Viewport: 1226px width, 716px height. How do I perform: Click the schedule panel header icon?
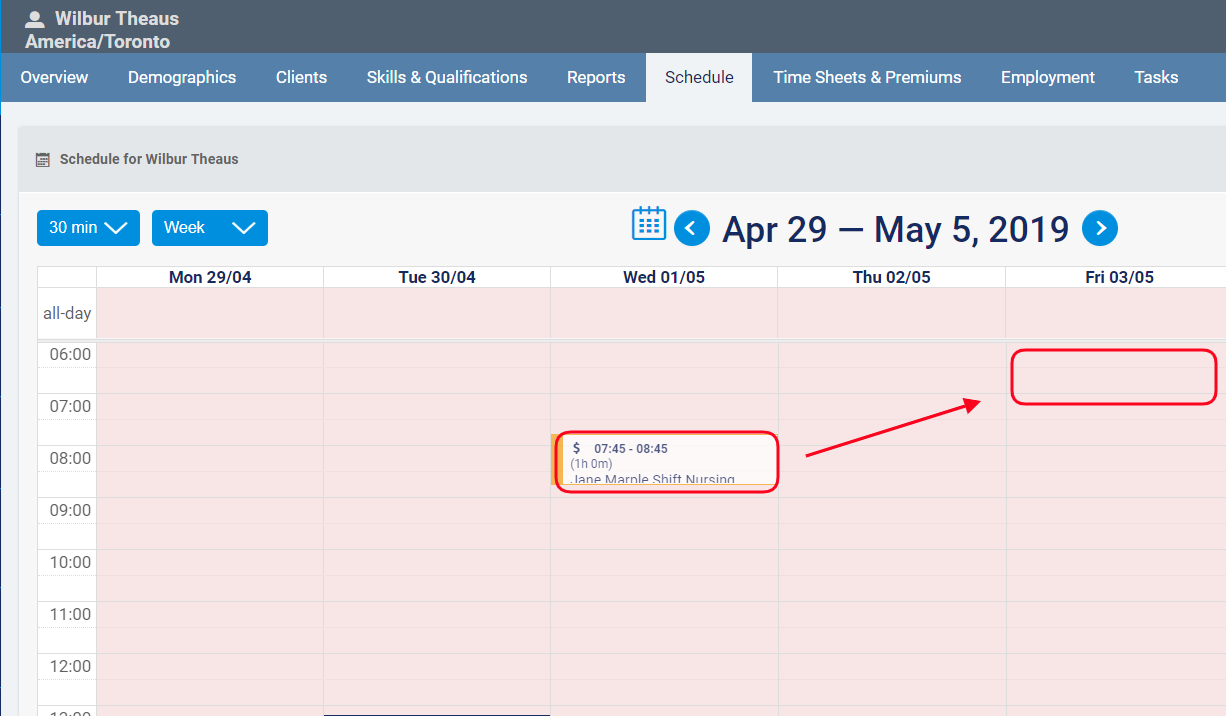pyautogui.click(x=42, y=159)
